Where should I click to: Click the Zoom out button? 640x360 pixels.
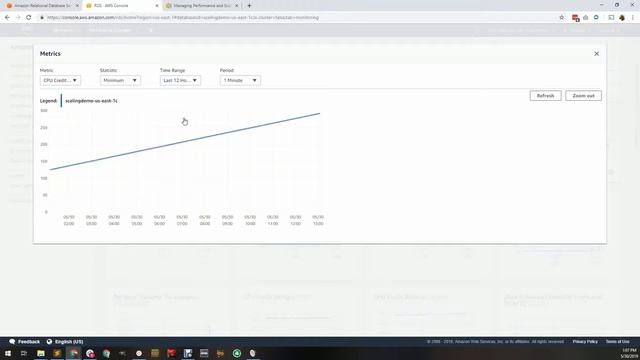[583, 96]
